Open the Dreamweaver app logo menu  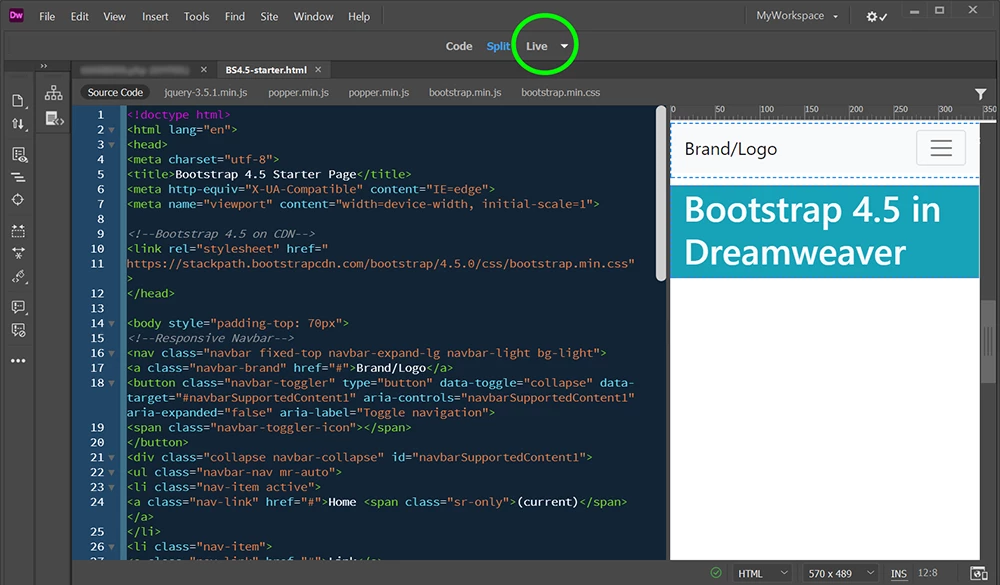(x=16, y=16)
